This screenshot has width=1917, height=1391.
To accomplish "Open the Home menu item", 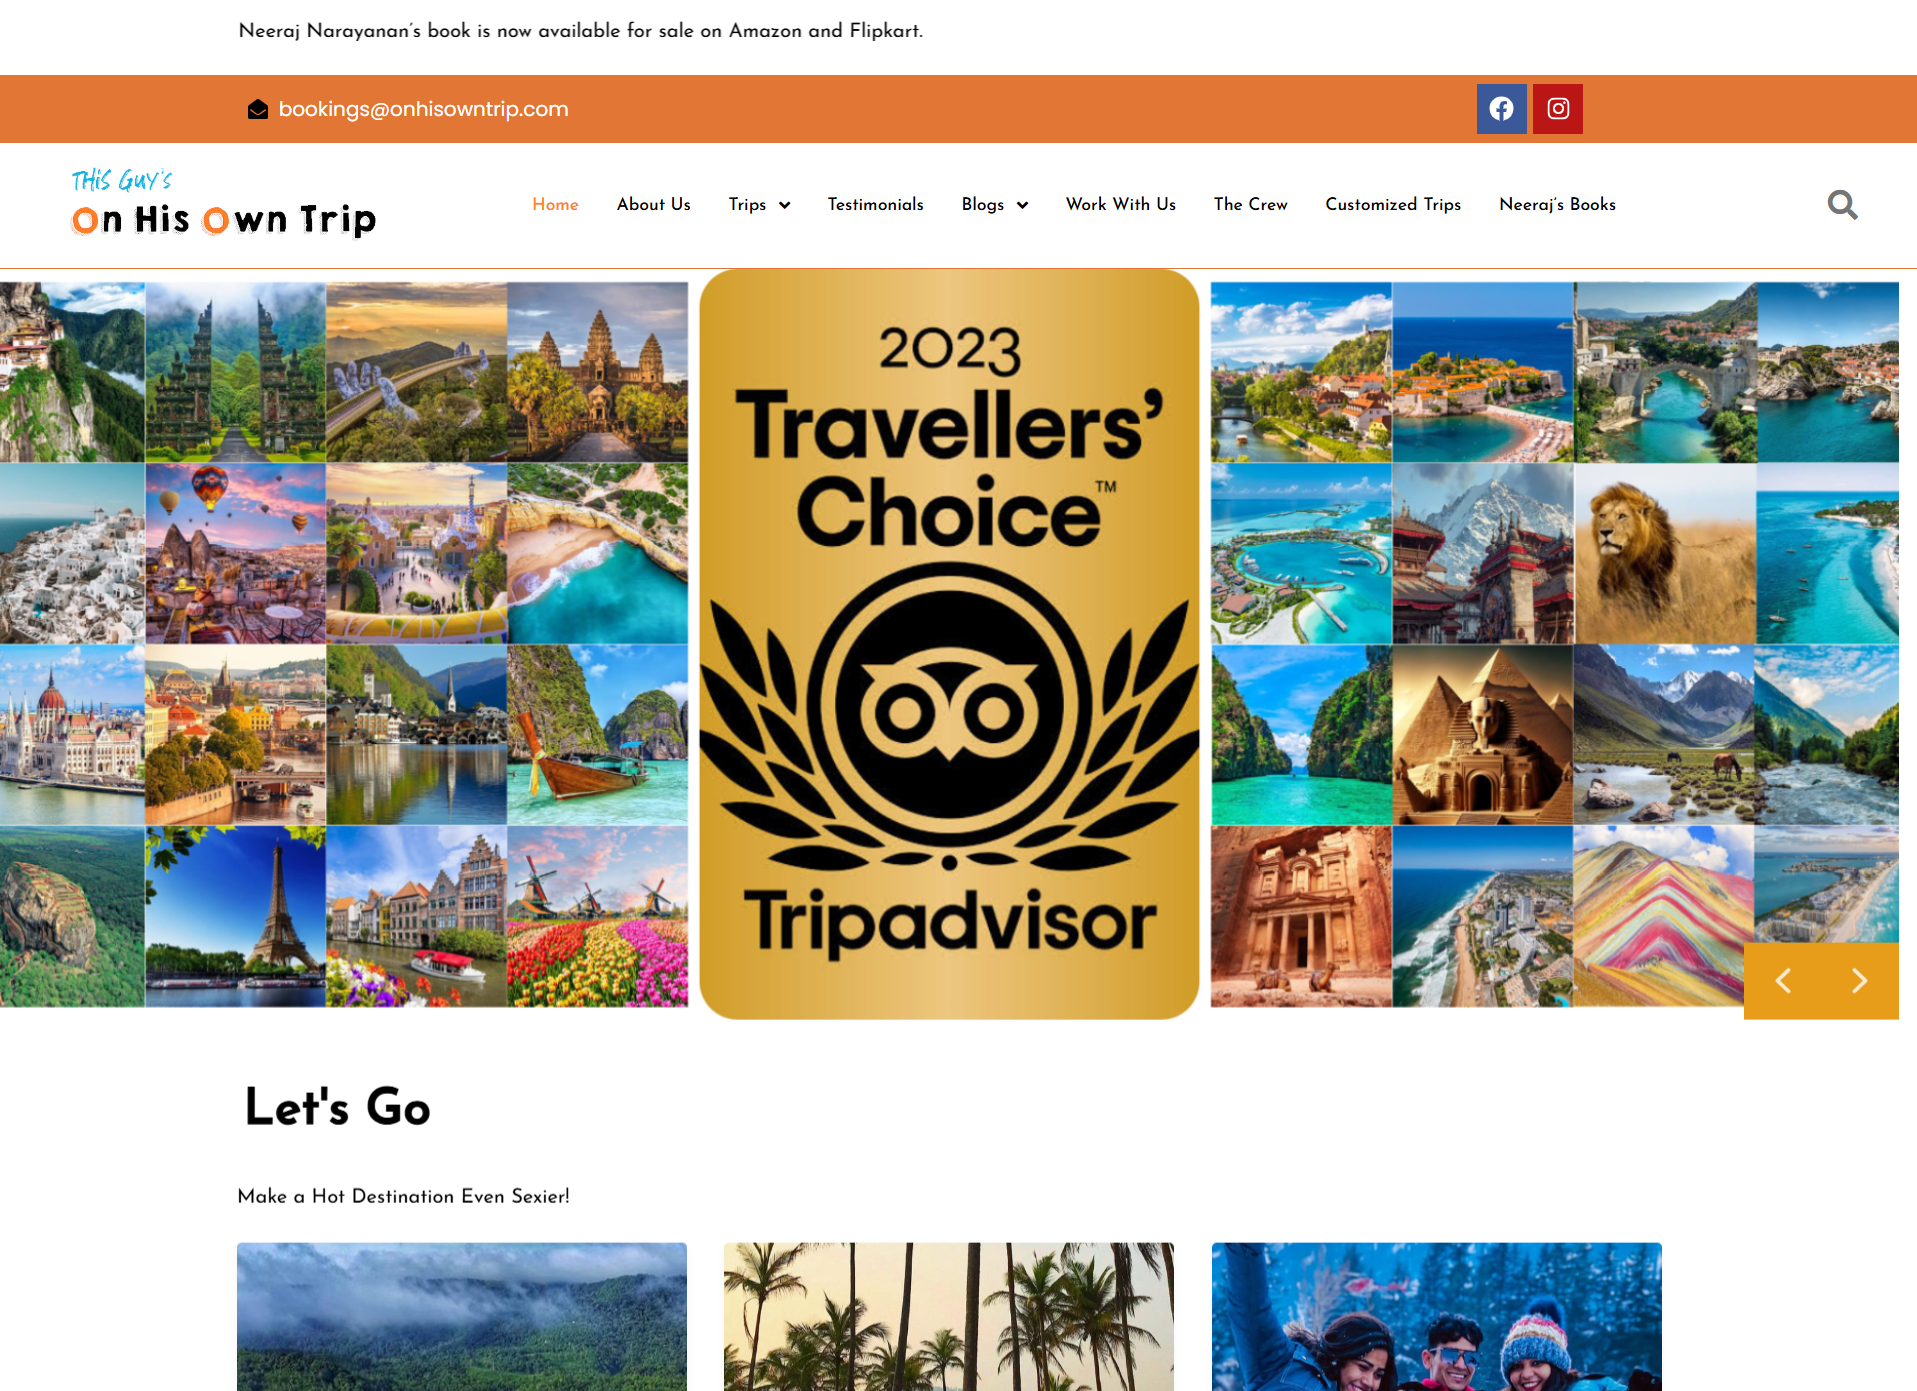I will point(555,204).
